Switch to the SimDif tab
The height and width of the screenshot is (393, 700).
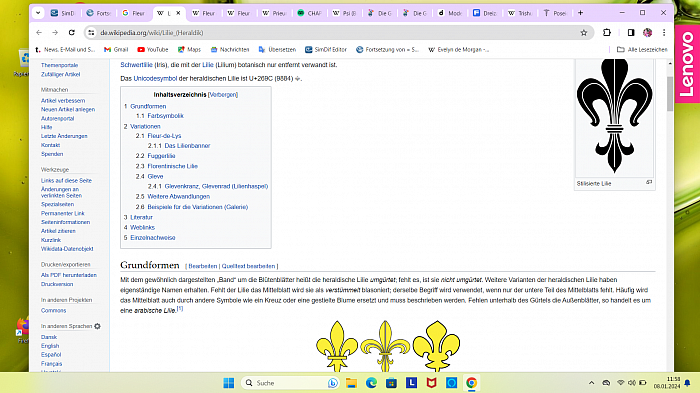[x=63, y=13]
